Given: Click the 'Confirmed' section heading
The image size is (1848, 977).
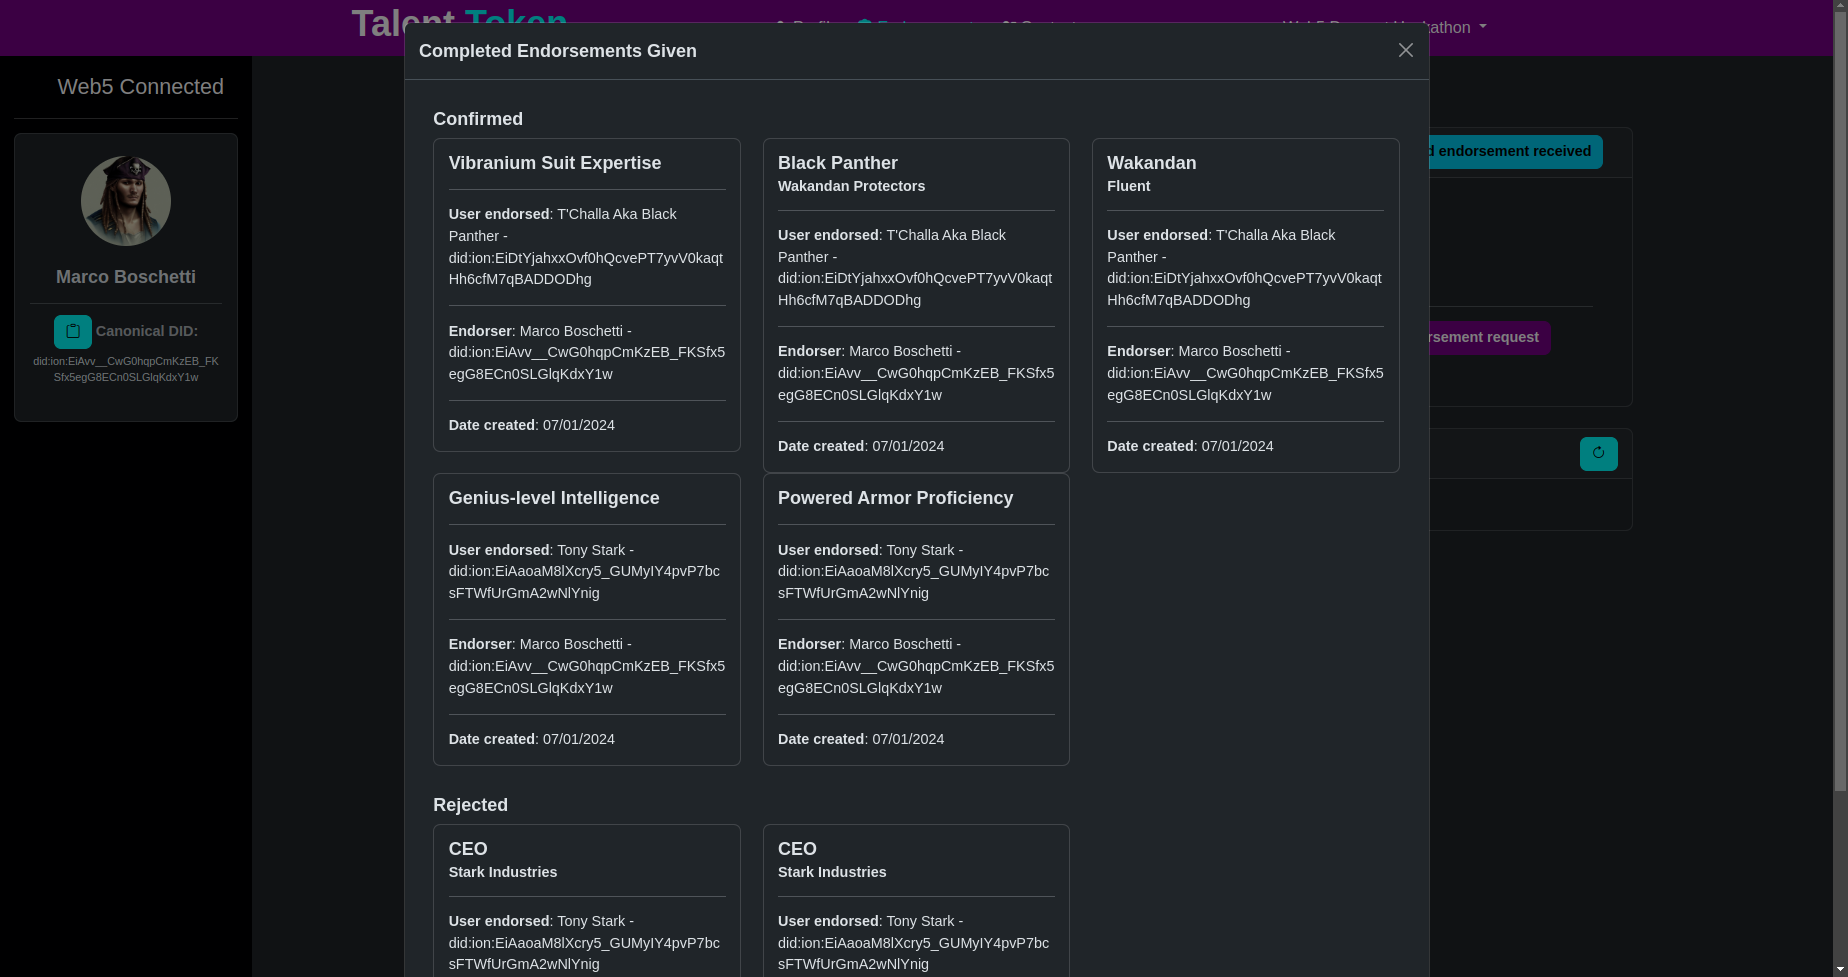Looking at the screenshot, I should [478, 119].
